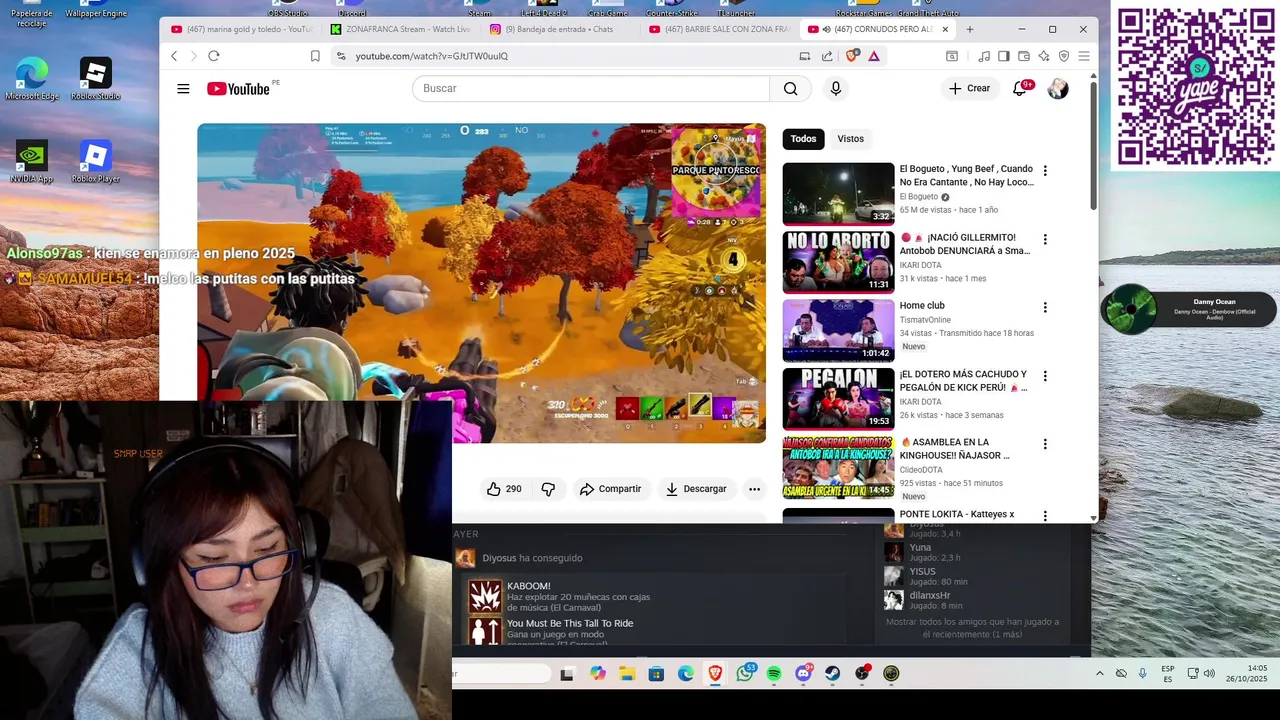Open options for El Bogueto video
Image resolution: width=1280 pixels, height=720 pixels.
pos(1045,171)
